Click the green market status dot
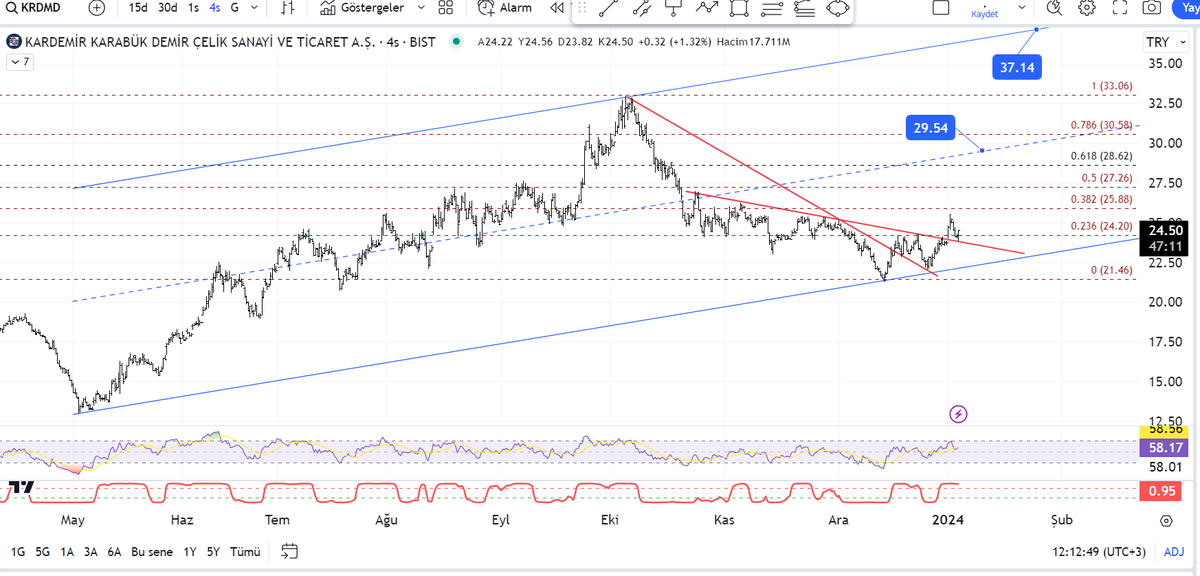Viewport: 1200px width, 576px height. (x=457, y=42)
